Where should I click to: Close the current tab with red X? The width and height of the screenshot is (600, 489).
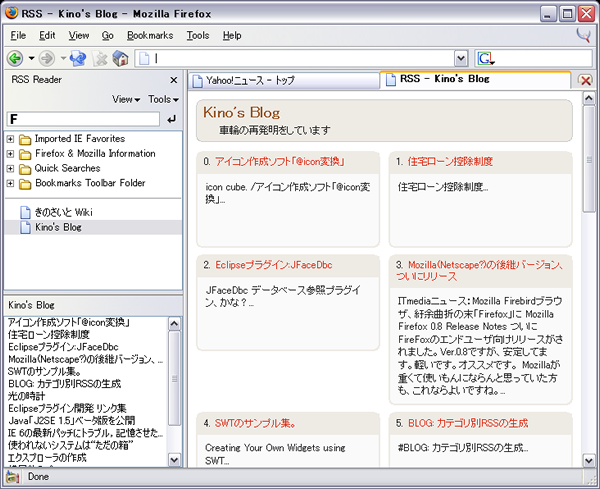585,80
